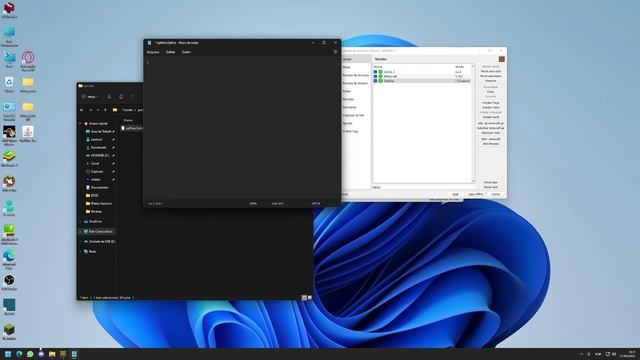Select OBS Studio desktop icon
Screen dimensions: 640x360
tap(9, 282)
